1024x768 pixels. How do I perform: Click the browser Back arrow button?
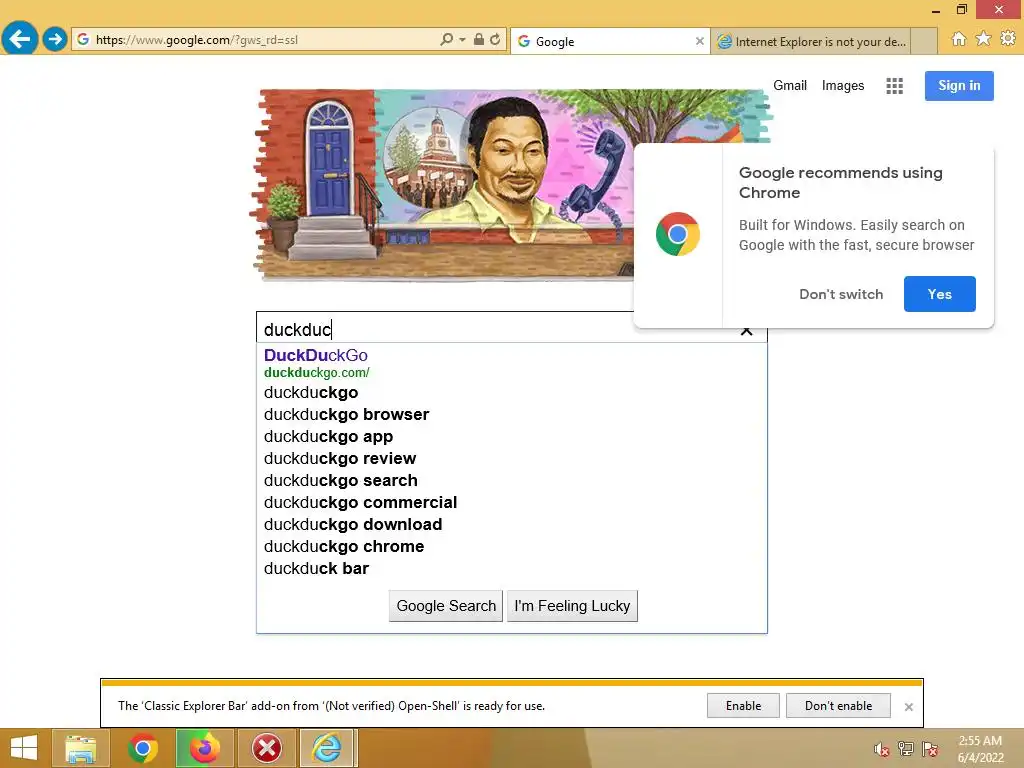[x=20, y=39]
